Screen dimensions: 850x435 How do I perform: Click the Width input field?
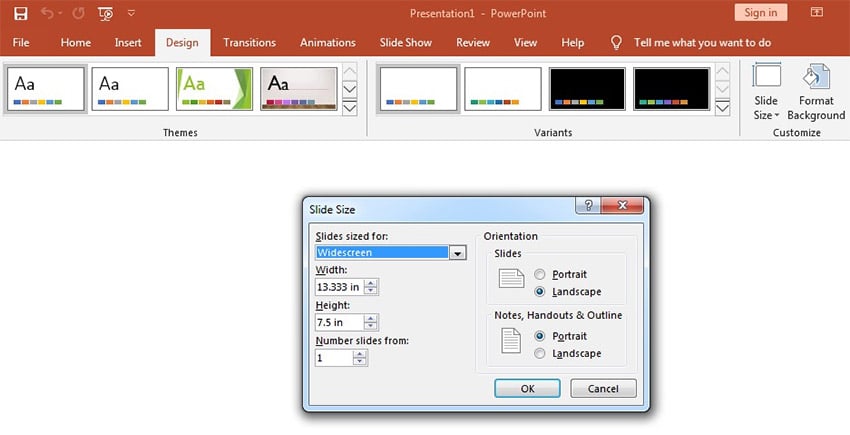point(339,287)
